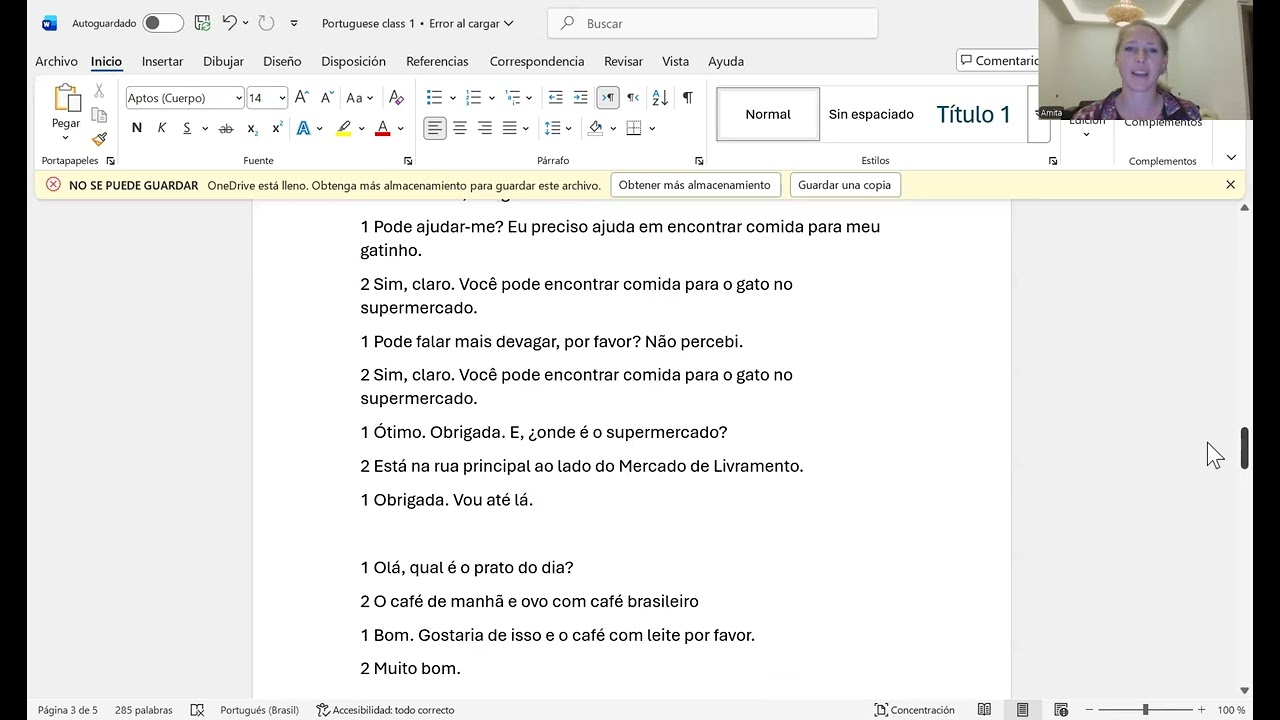
Task: Switch to the Referencias tab
Action: [x=437, y=61]
